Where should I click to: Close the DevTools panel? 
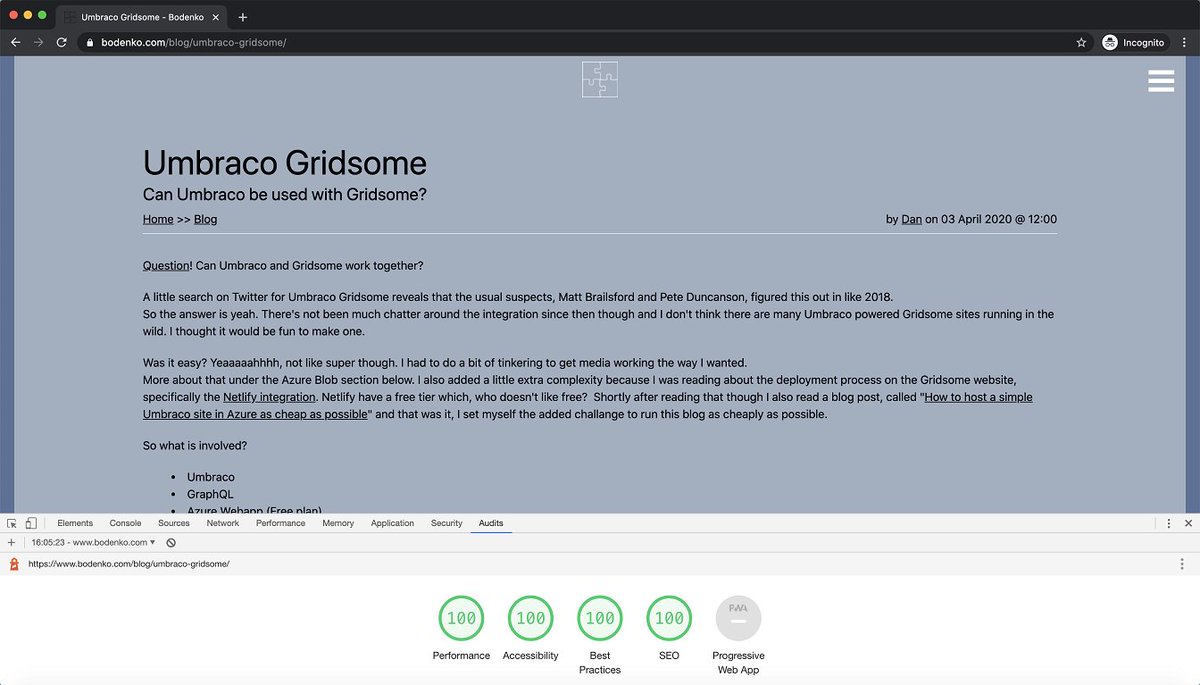pyautogui.click(x=1188, y=523)
